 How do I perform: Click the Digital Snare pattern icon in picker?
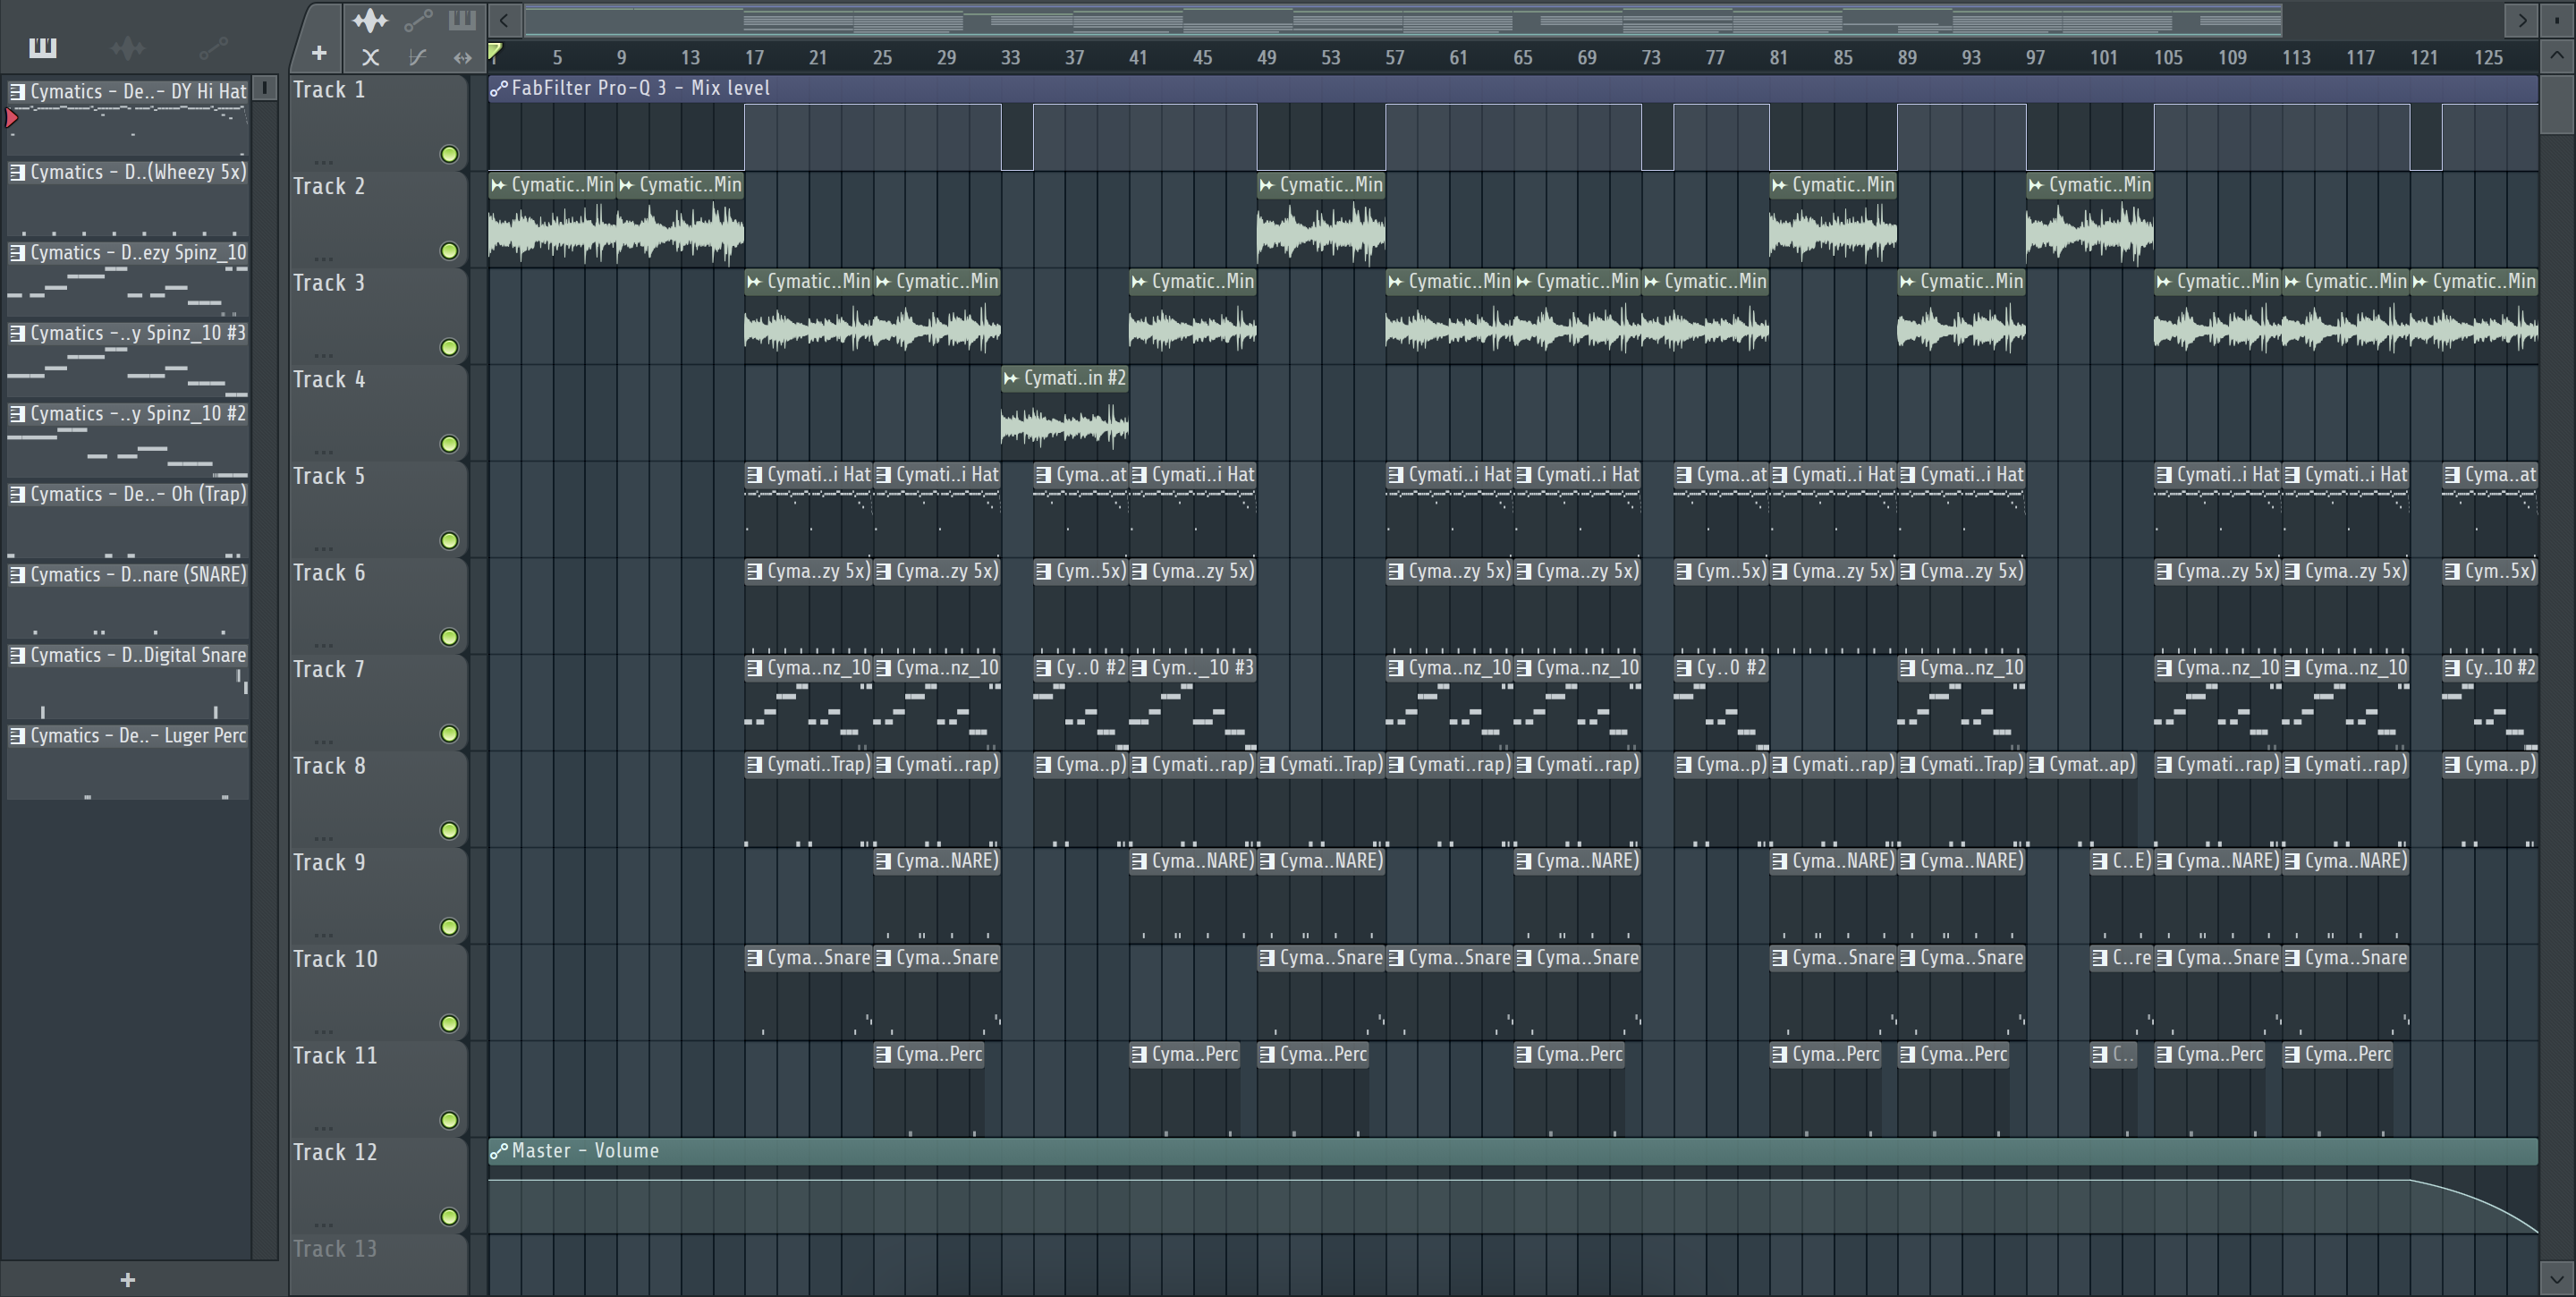tap(17, 655)
